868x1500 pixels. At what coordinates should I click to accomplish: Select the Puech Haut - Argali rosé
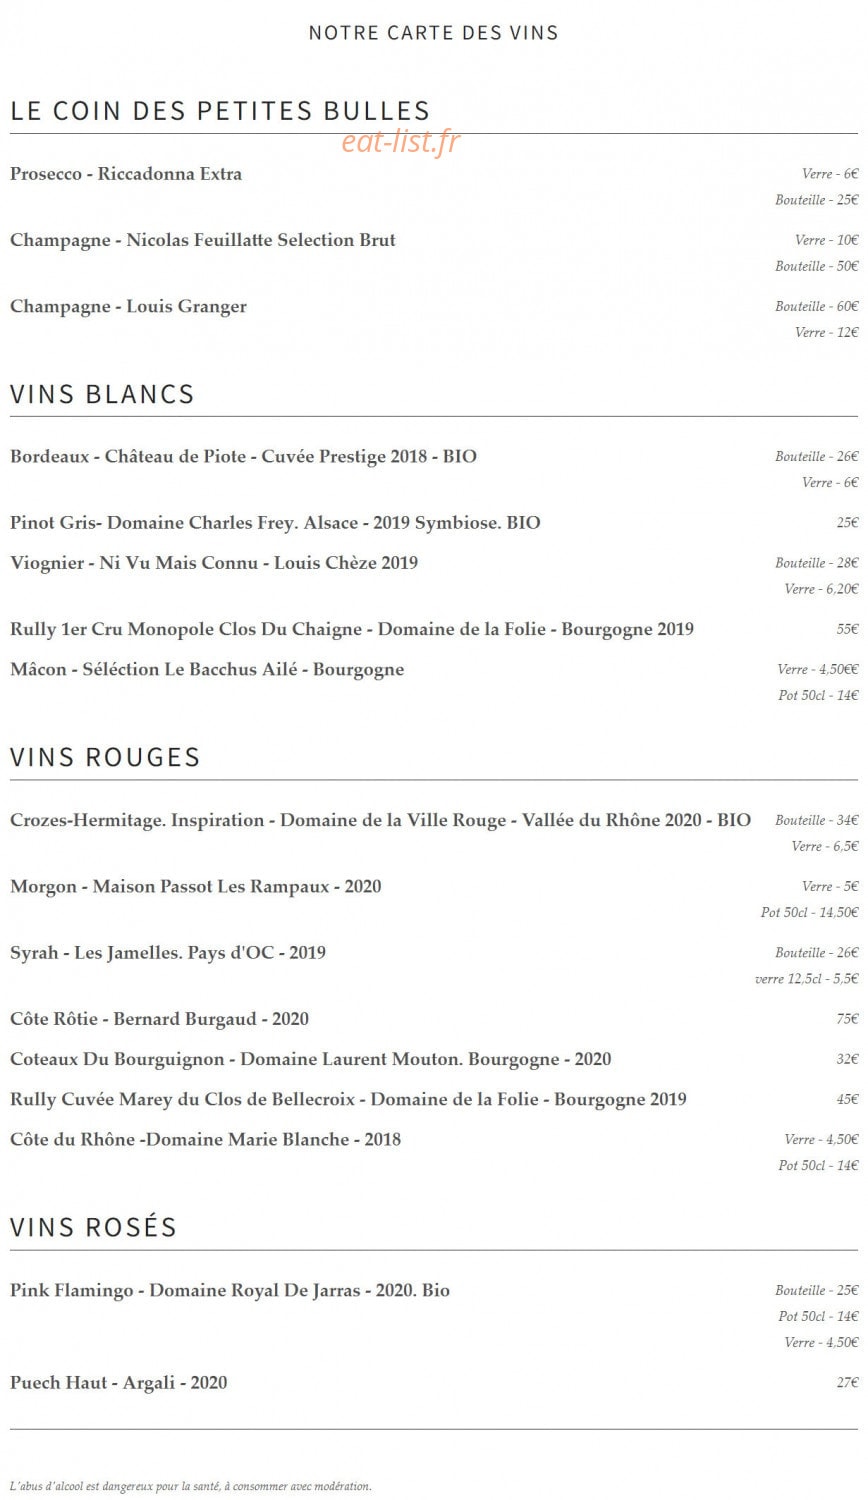[118, 1383]
